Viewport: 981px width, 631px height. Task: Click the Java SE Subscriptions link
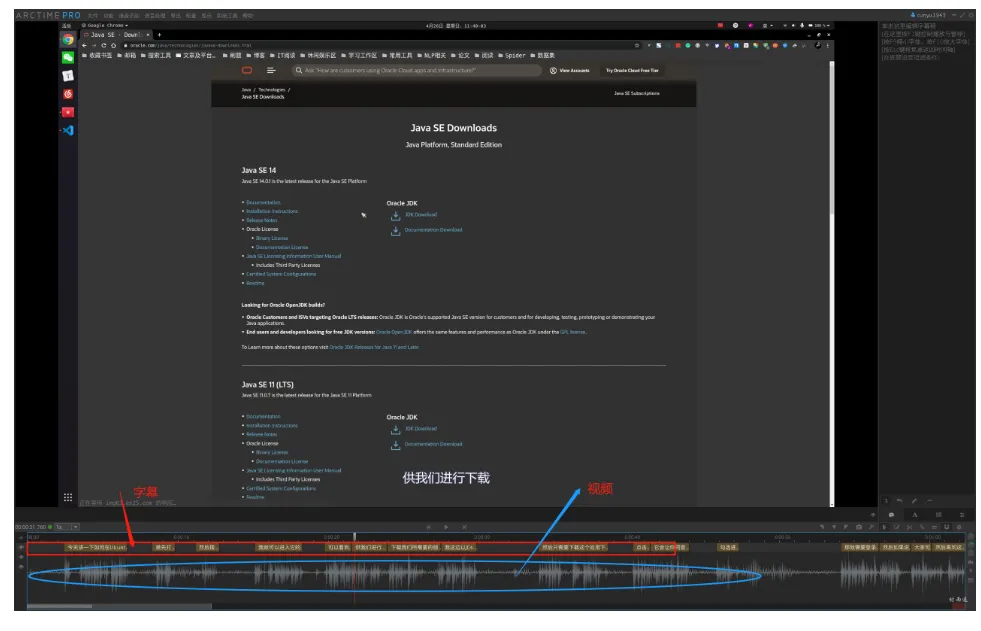[x=636, y=93]
